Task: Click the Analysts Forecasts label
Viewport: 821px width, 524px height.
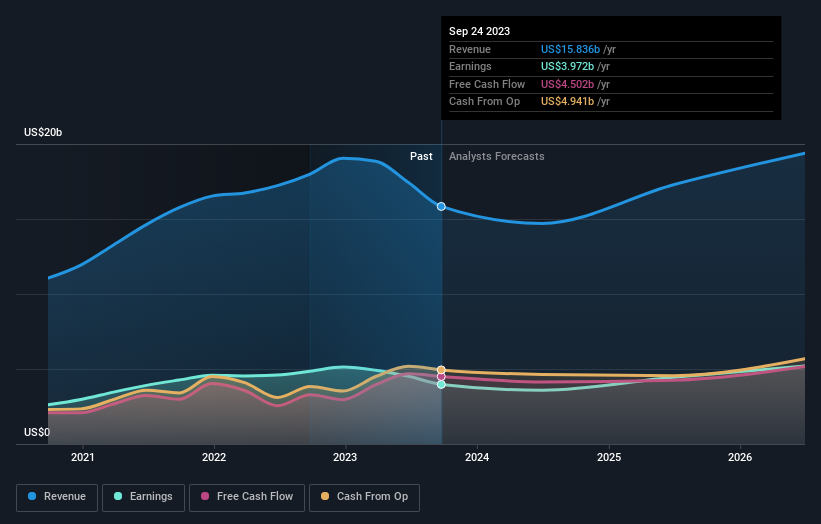Action: coord(496,157)
